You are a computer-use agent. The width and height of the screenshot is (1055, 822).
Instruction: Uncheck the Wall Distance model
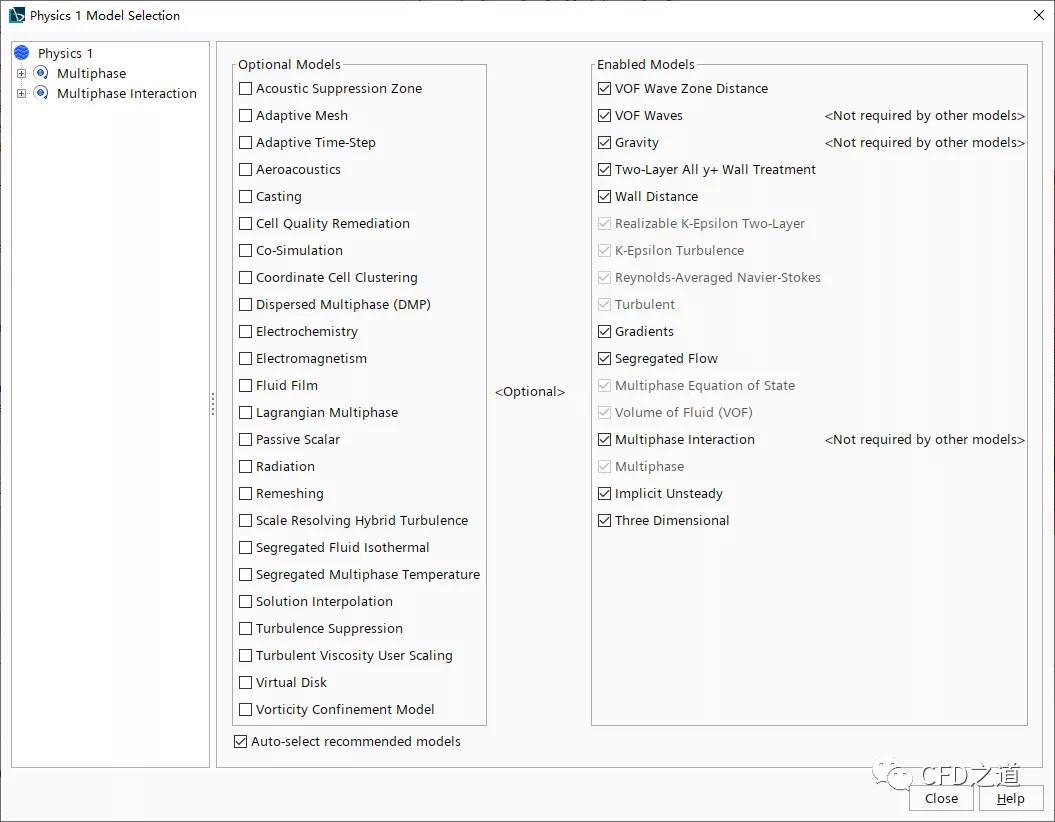[604, 196]
